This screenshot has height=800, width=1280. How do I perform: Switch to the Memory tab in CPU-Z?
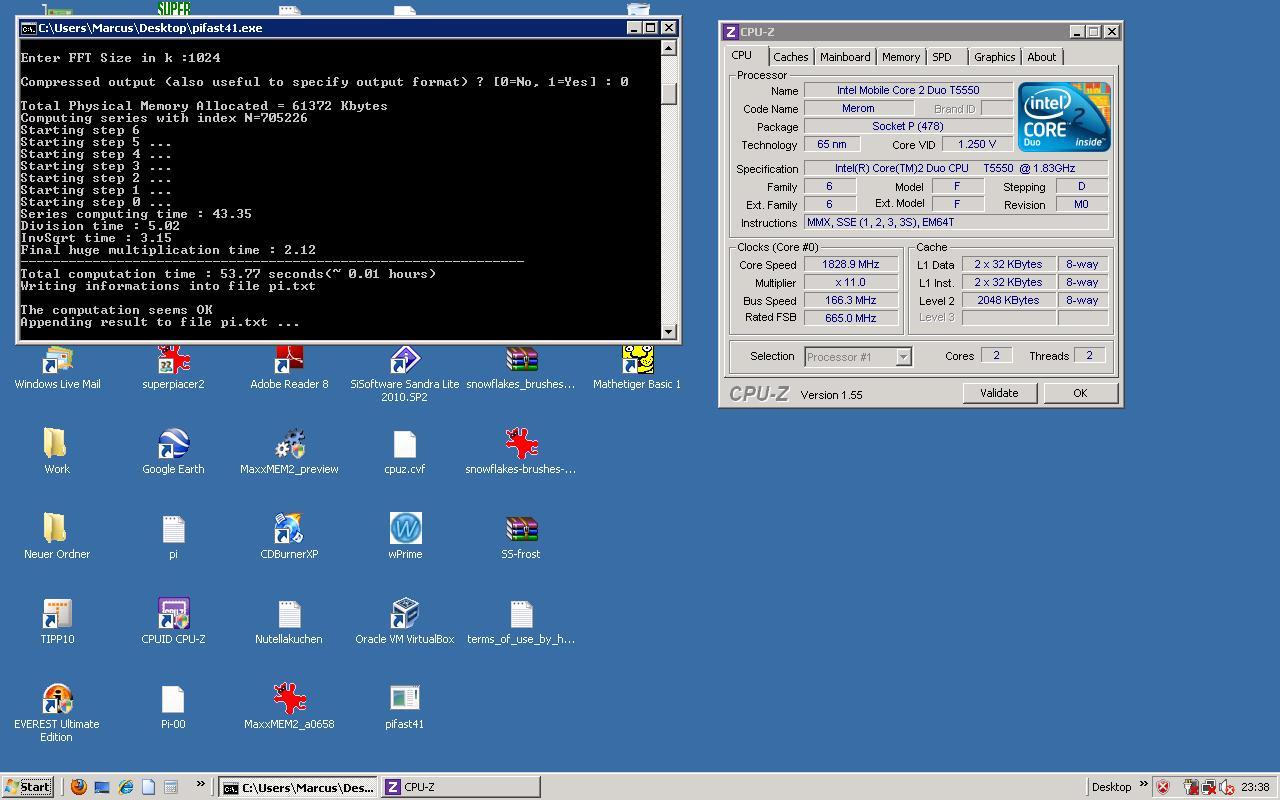coord(900,57)
